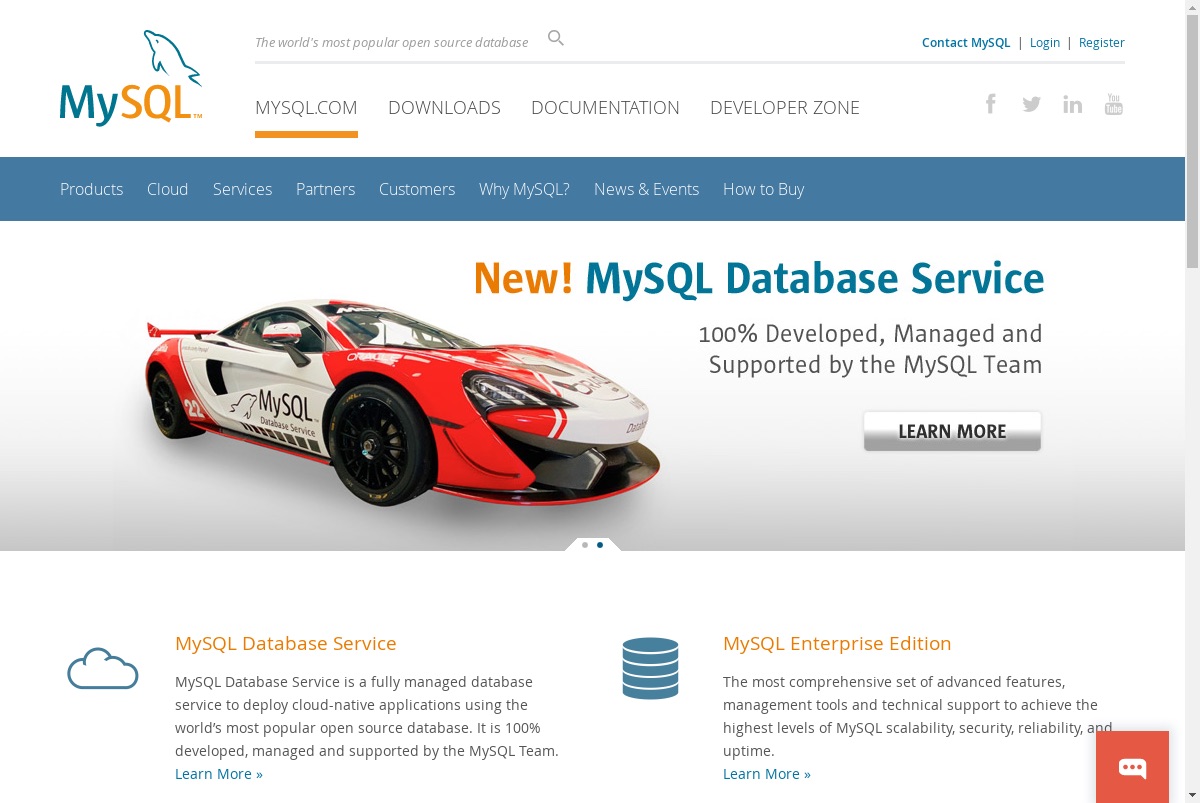Open the MySQL Database Service heading link
Viewport: 1200px width, 803px height.
point(286,643)
